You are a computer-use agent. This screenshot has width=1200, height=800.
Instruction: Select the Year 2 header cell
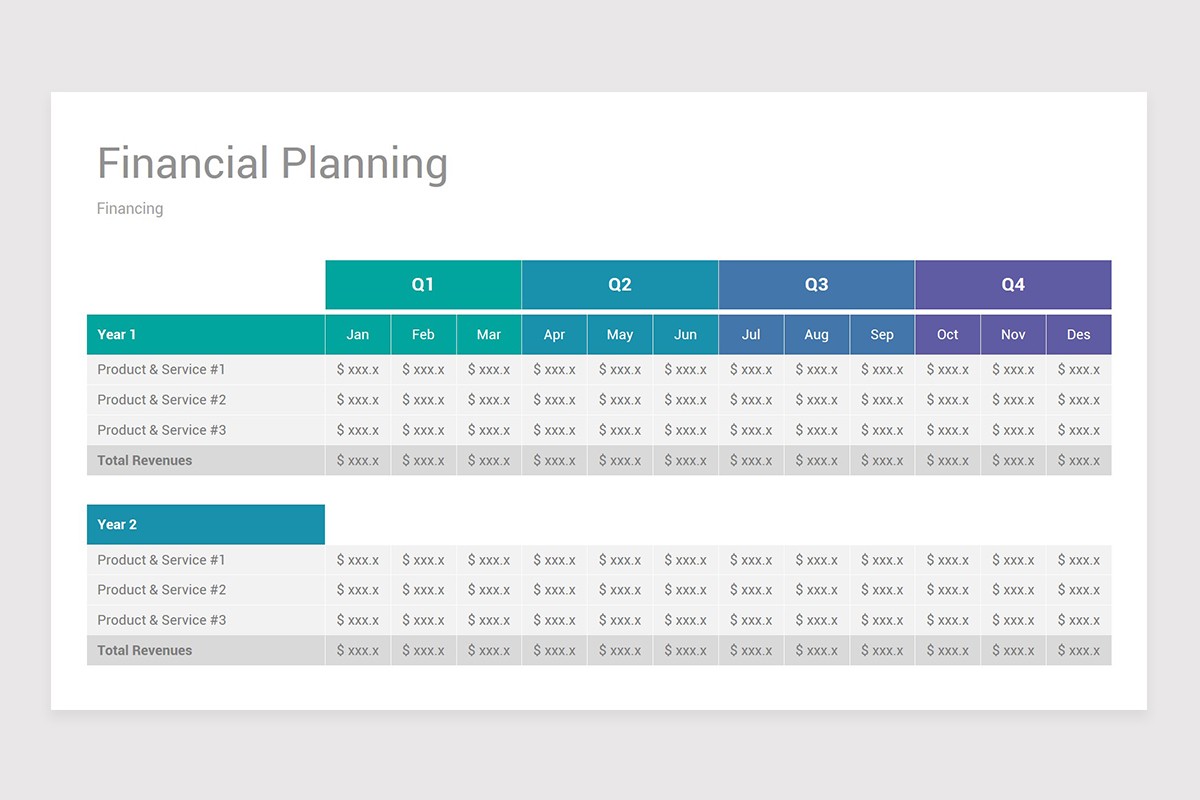tap(206, 525)
